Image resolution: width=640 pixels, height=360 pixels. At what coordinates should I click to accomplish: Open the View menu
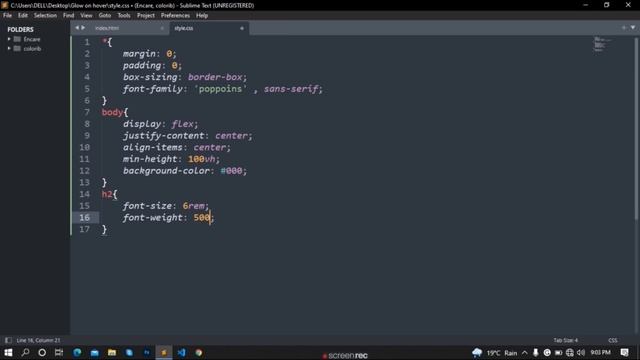(86, 16)
